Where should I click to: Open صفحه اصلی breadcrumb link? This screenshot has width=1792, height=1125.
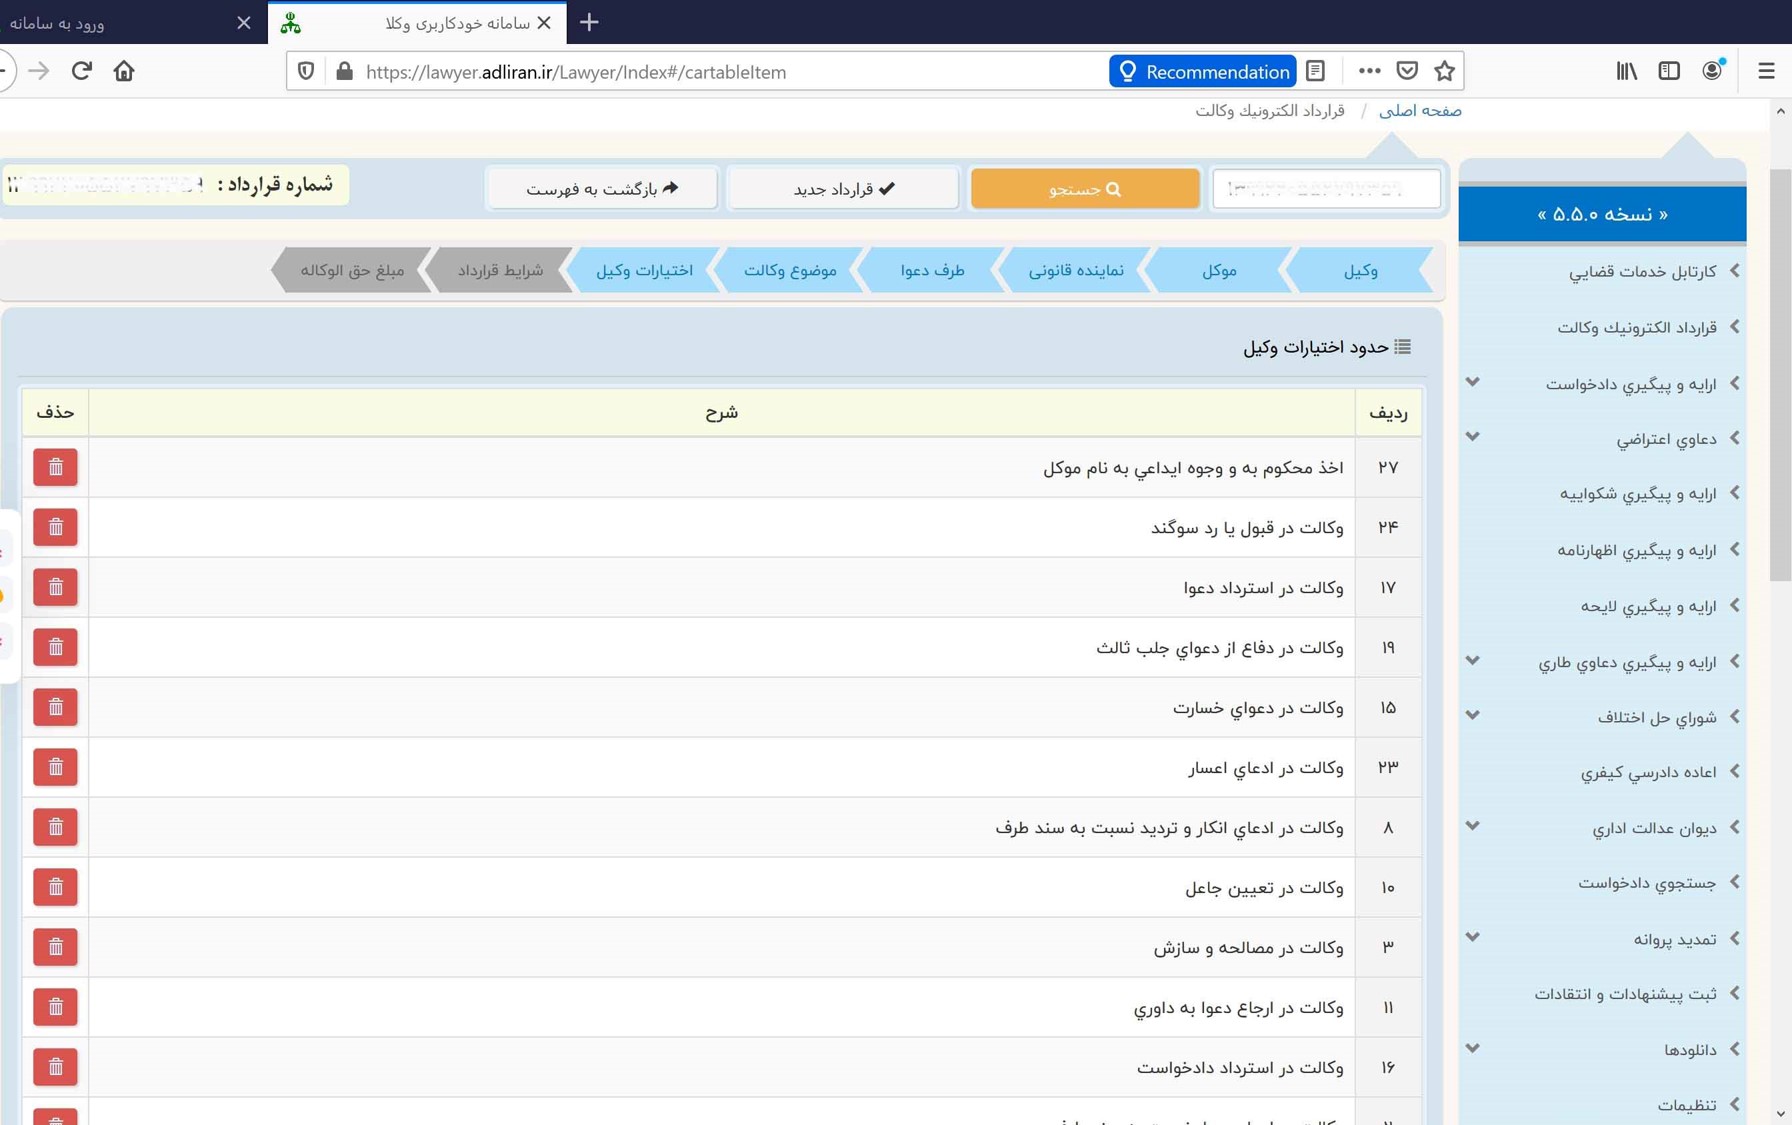click(x=1420, y=111)
